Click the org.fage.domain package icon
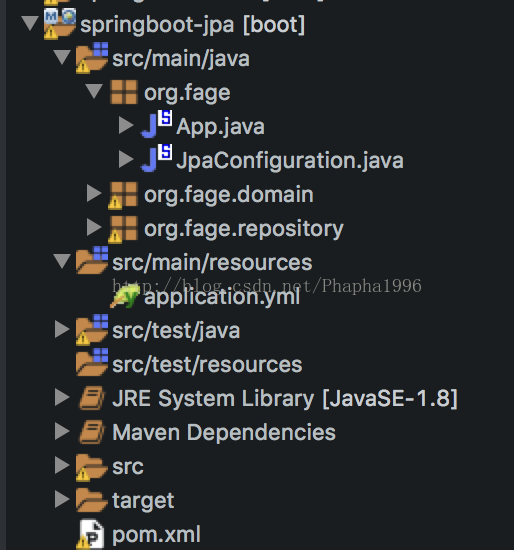514x550 pixels. [123, 195]
